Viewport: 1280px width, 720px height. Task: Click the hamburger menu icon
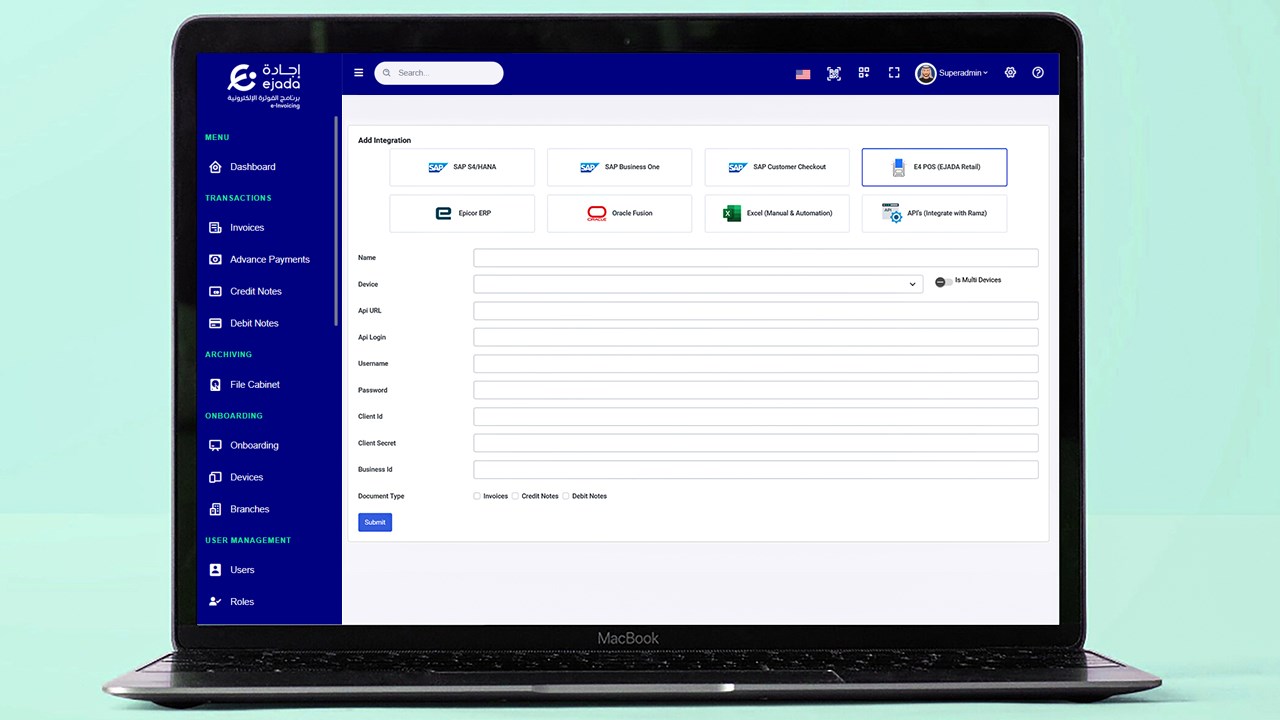tap(358, 72)
